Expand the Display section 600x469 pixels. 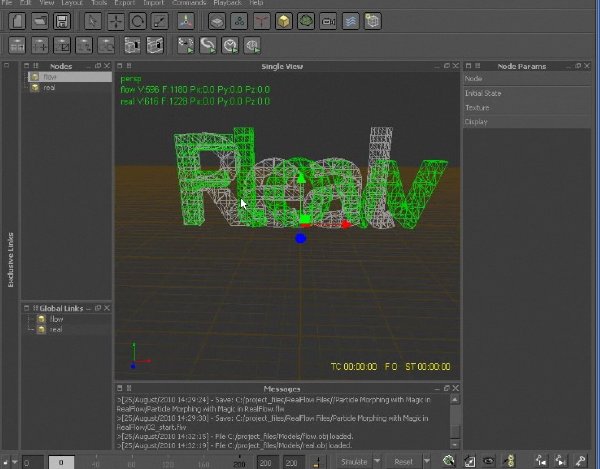click(527, 122)
